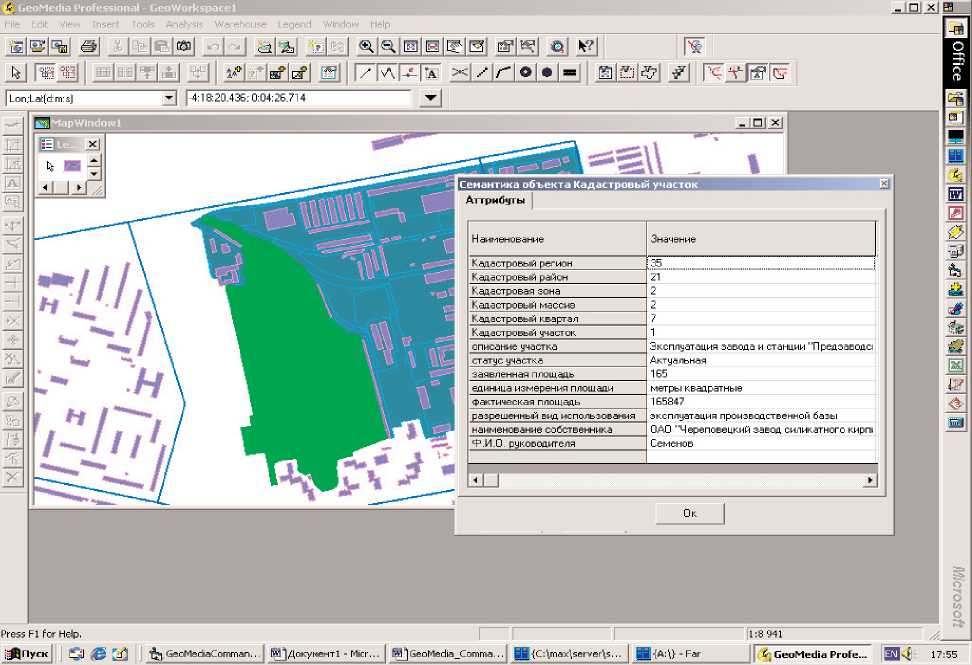Select the arrow Select tool
972x665 pixels.
15,72
